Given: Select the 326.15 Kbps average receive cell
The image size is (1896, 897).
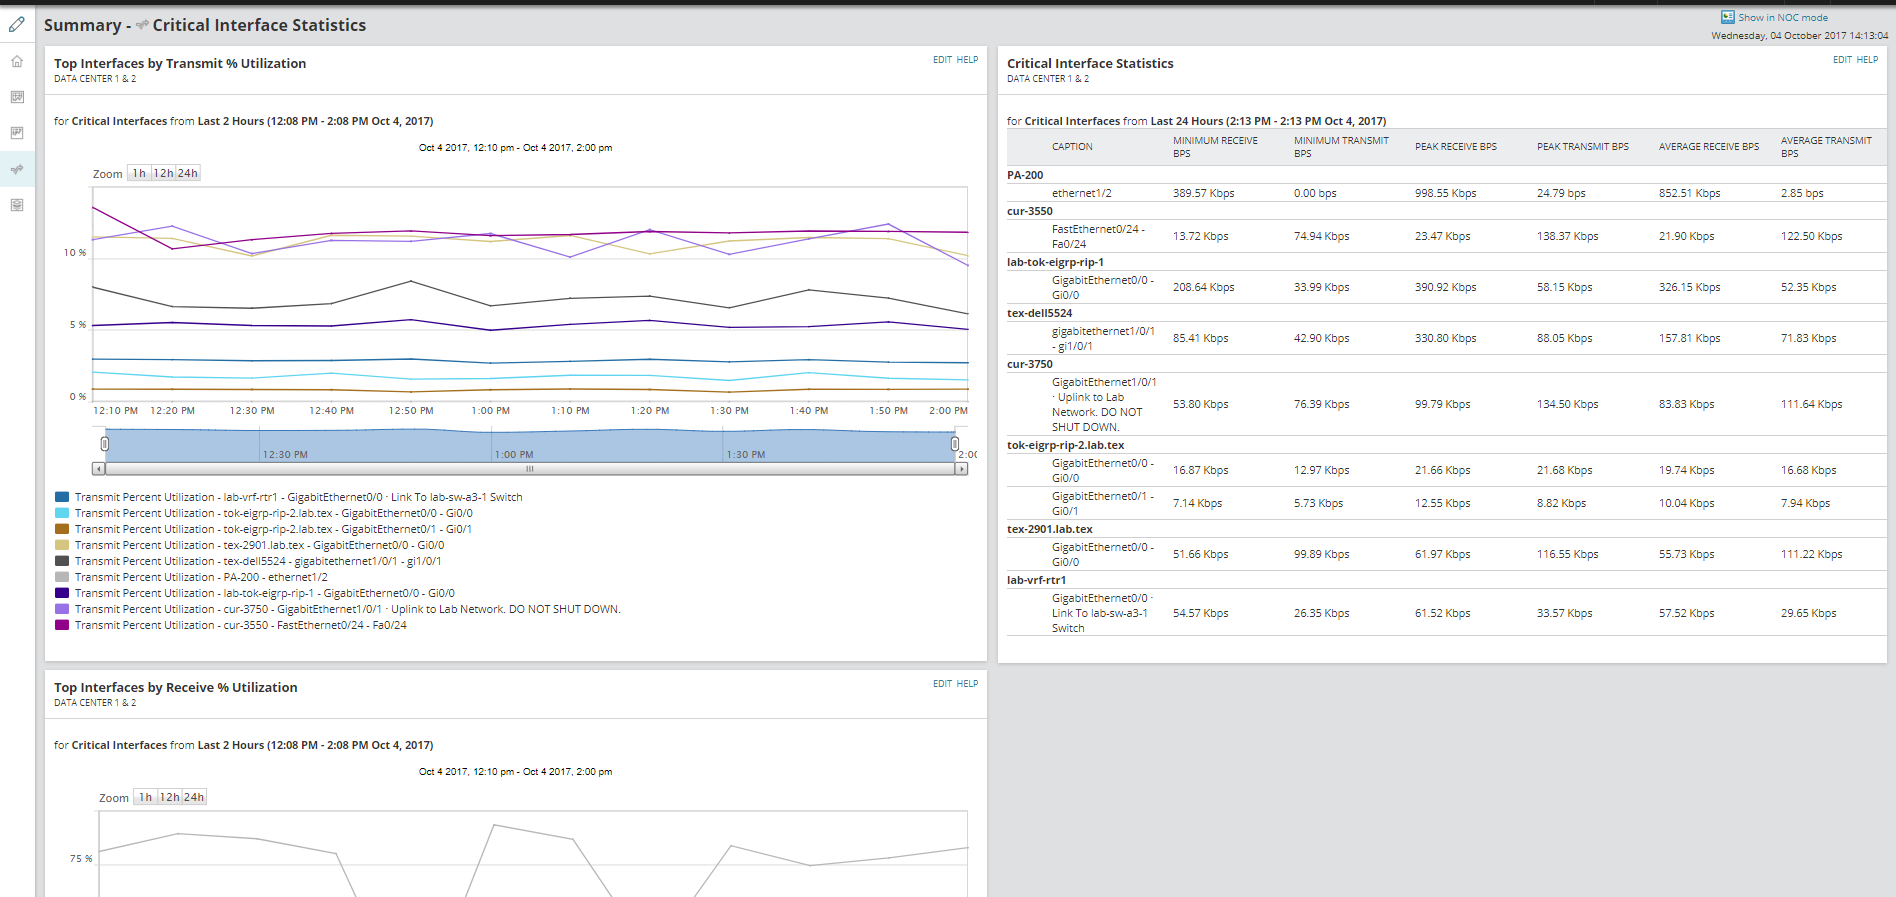Looking at the screenshot, I should 1689,287.
